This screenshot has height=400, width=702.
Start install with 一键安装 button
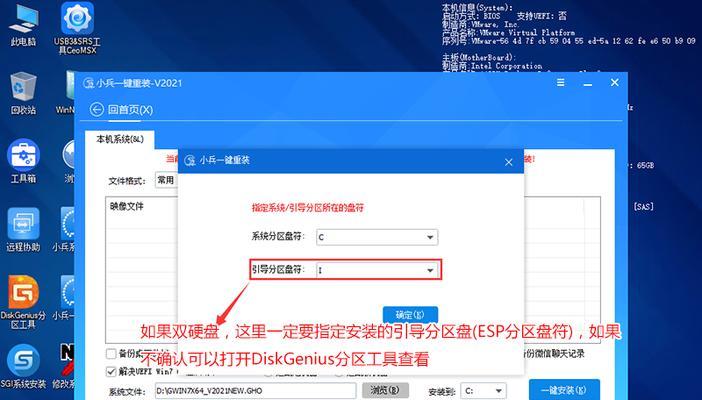pyautogui.click(x=564, y=390)
